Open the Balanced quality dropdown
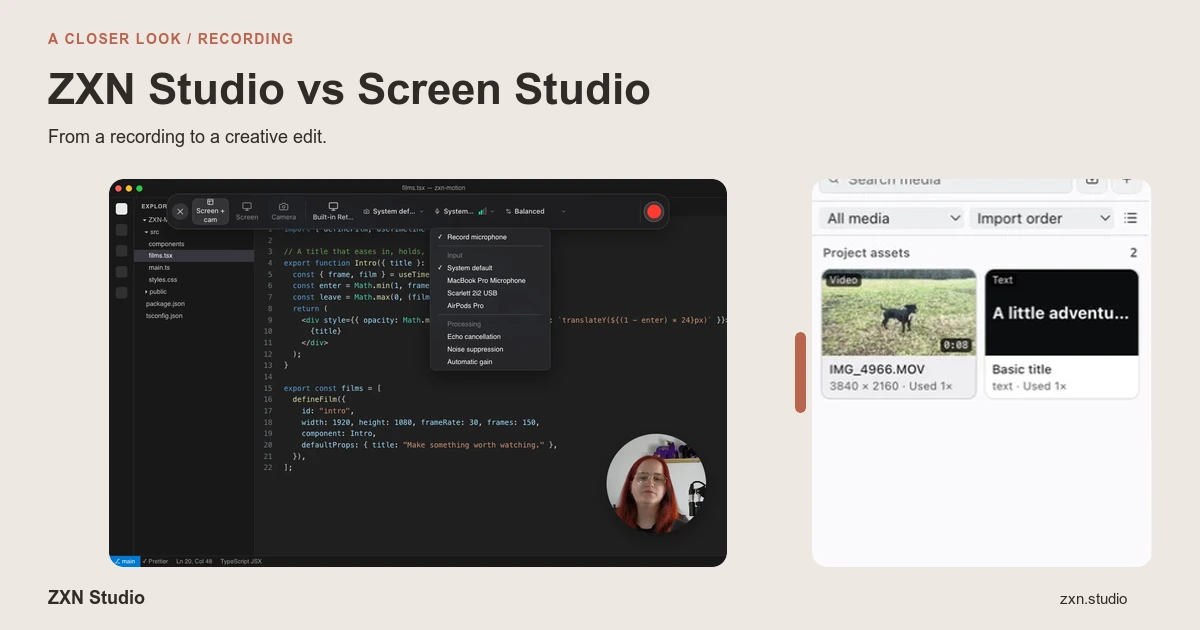The height and width of the screenshot is (630, 1200). pos(535,211)
